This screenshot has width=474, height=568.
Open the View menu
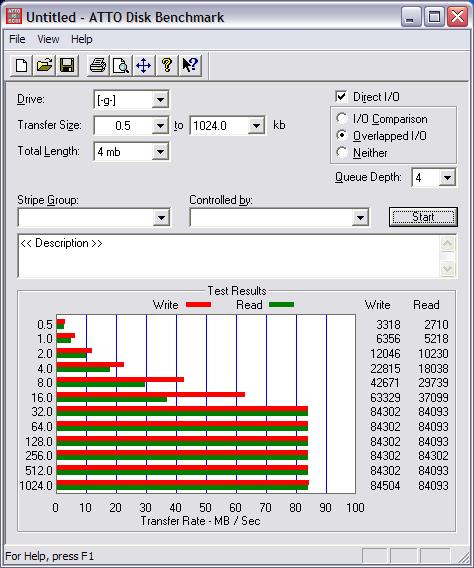[48, 39]
